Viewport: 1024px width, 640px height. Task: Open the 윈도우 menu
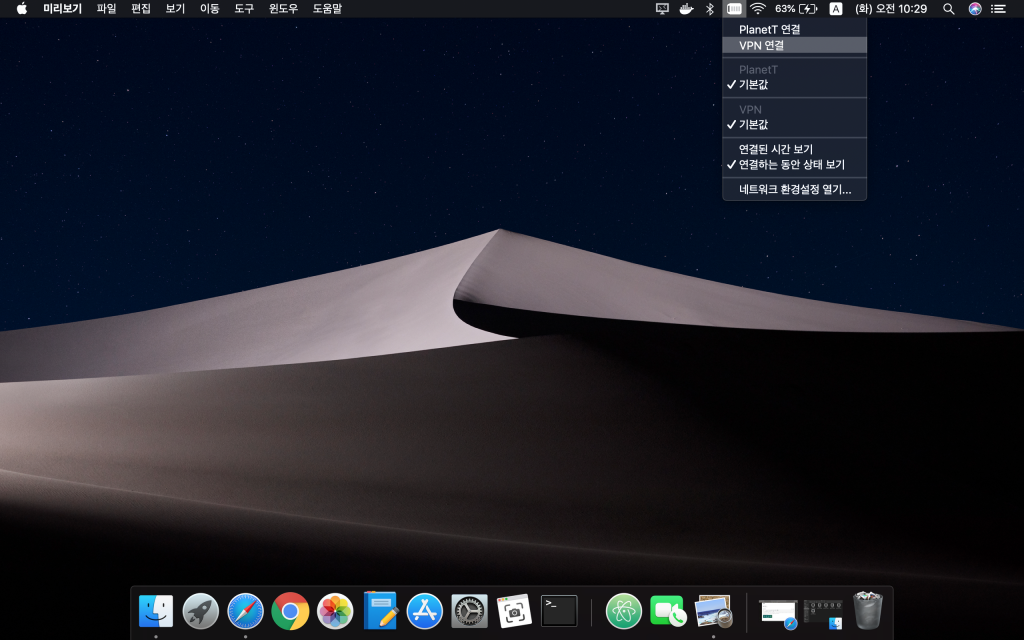tap(283, 8)
